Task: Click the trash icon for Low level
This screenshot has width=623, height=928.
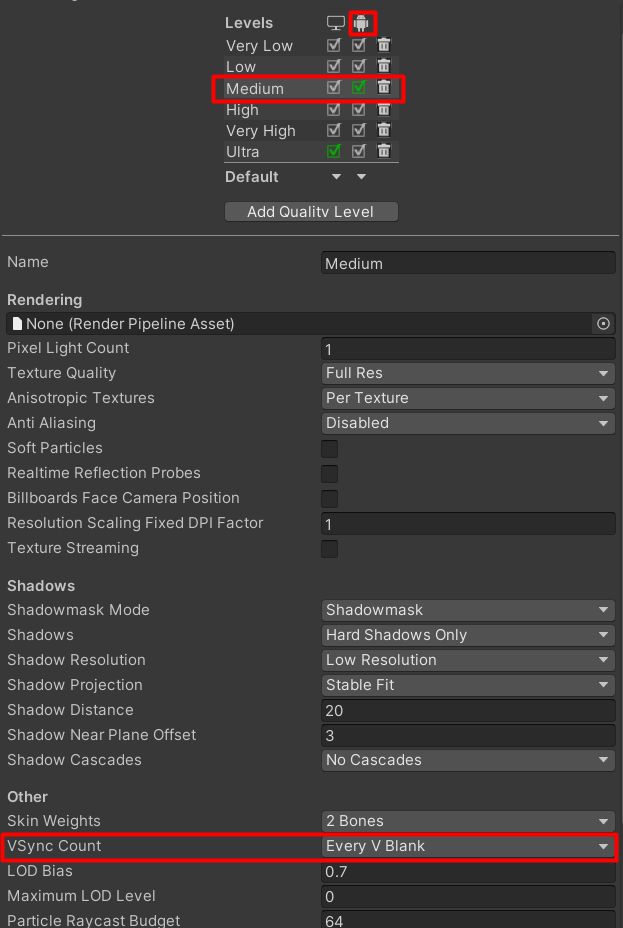Action: (384, 67)
